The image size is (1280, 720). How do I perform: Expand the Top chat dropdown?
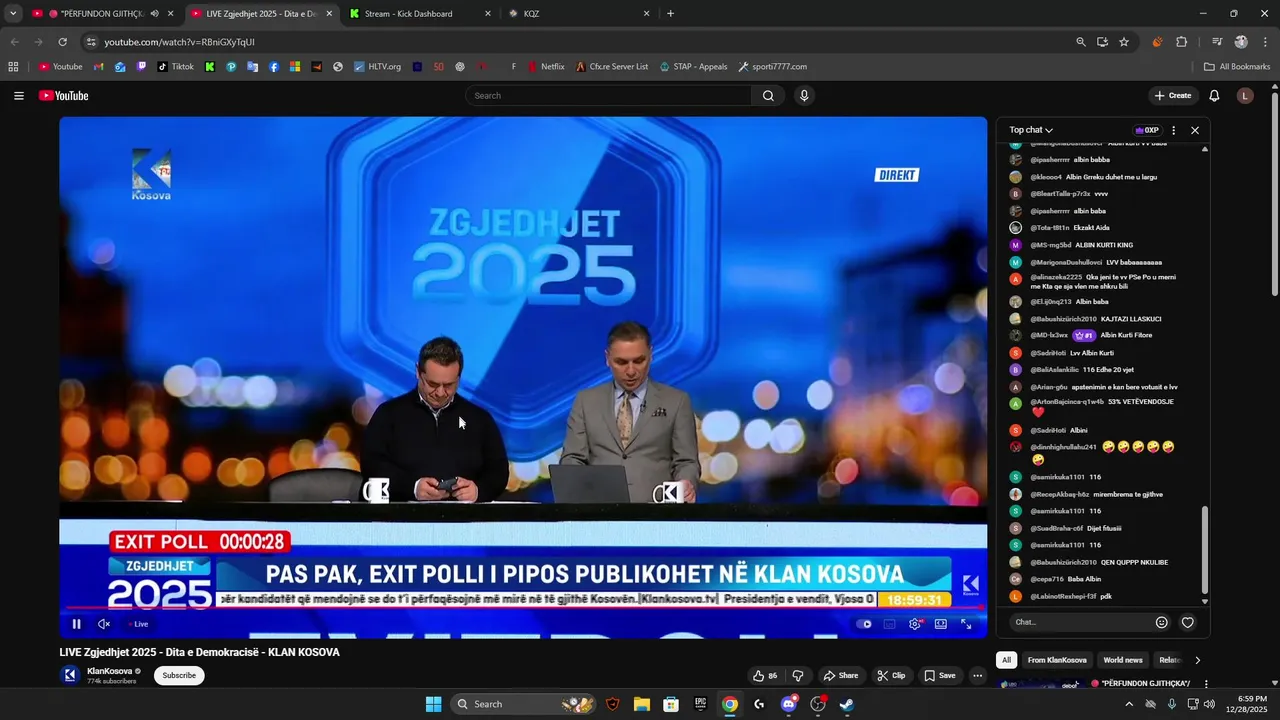click(x=1031, y=130)
